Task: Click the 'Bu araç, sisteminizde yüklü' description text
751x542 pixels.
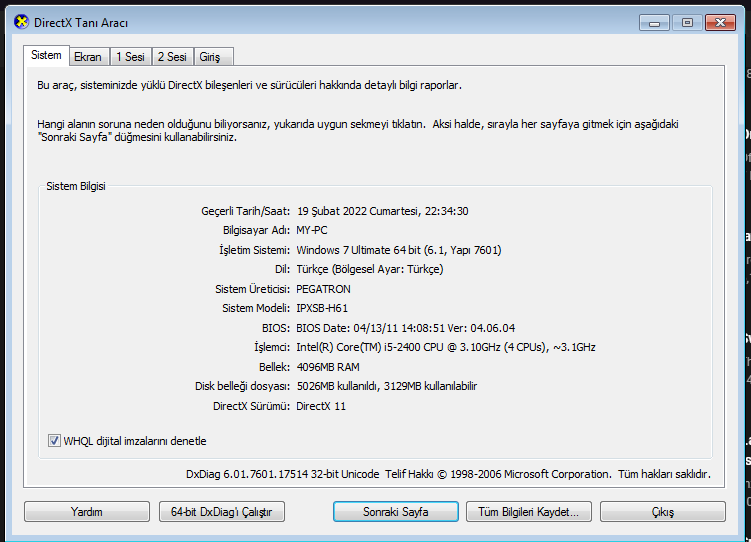Action: 250,85
